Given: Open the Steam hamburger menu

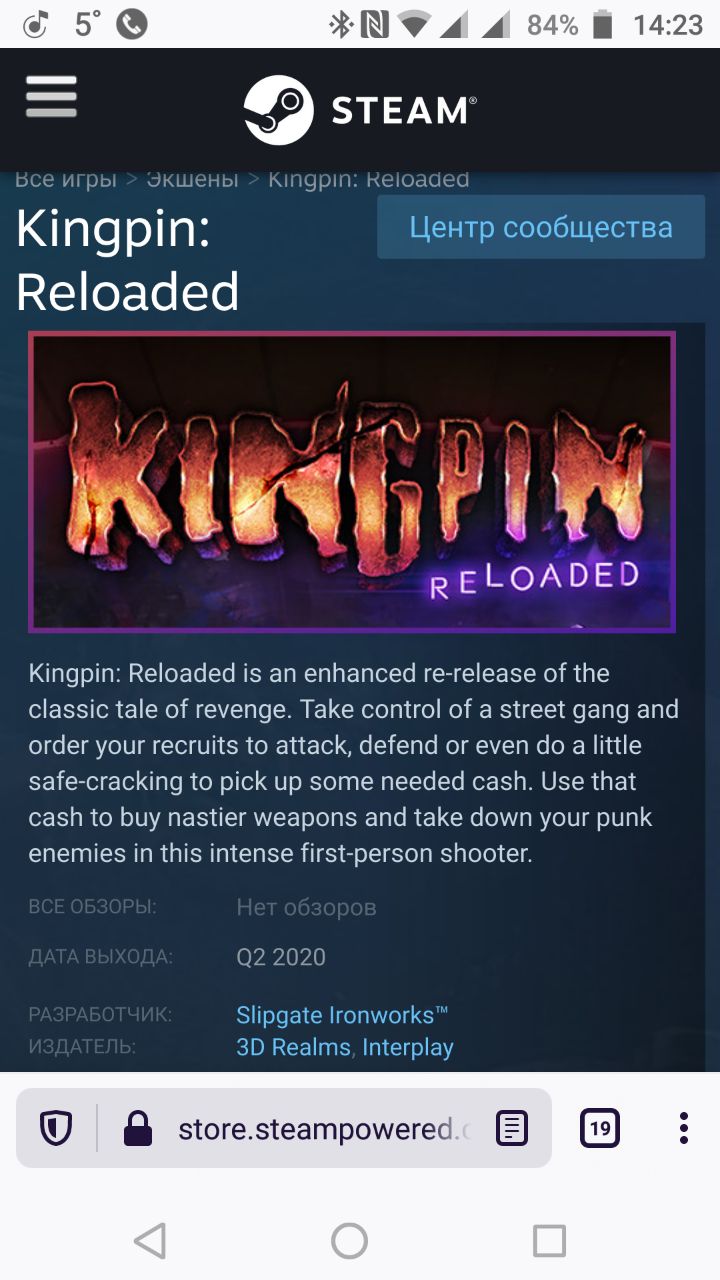Looking at the screenshot, I should point(51,98).
